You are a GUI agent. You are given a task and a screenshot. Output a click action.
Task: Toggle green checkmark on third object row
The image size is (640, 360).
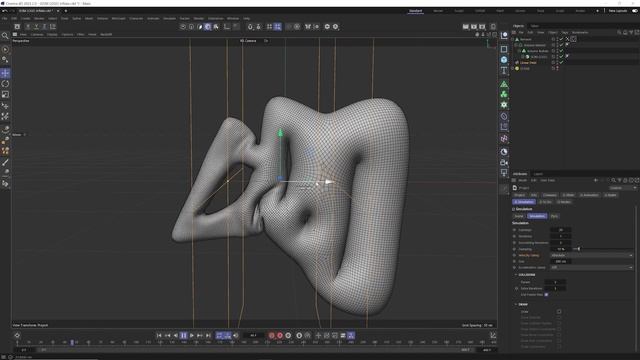[562, 51]
